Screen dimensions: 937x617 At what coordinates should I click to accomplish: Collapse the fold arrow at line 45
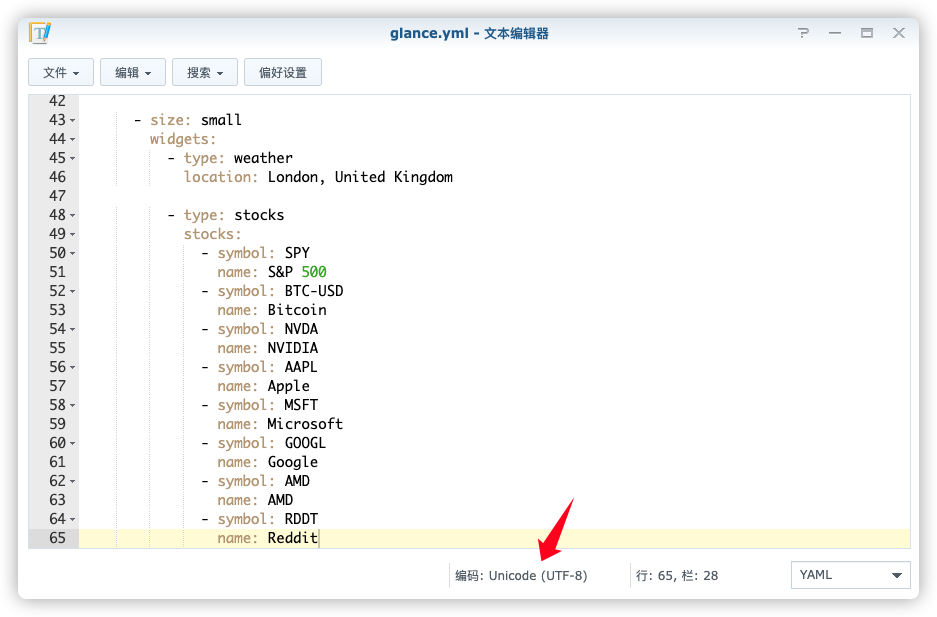(72, 159)
